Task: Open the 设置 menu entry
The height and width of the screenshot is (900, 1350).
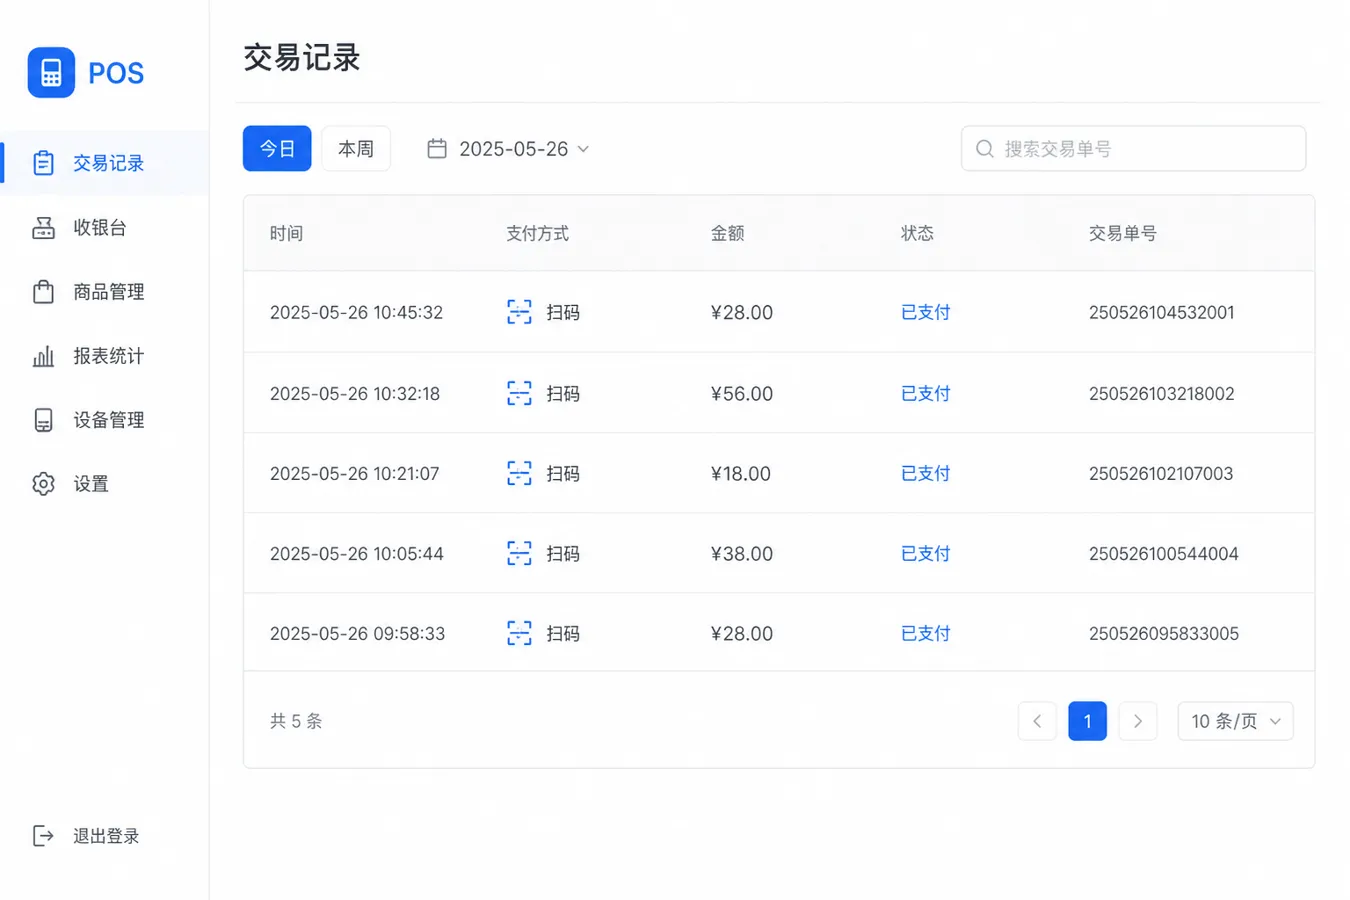Action: point(104,484)
